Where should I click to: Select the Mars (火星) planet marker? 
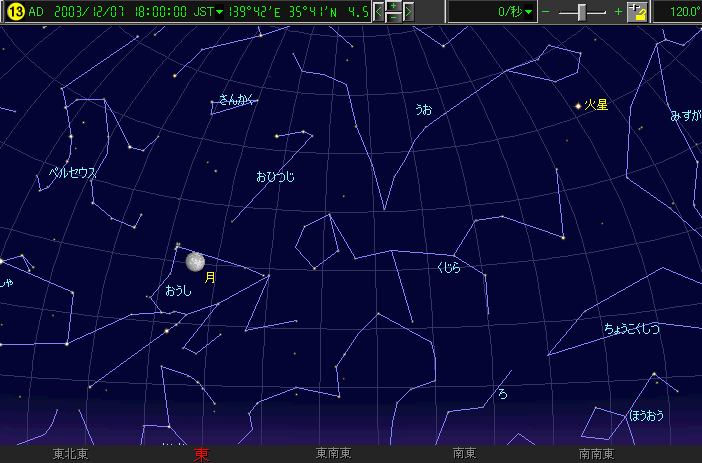[578, 105]
